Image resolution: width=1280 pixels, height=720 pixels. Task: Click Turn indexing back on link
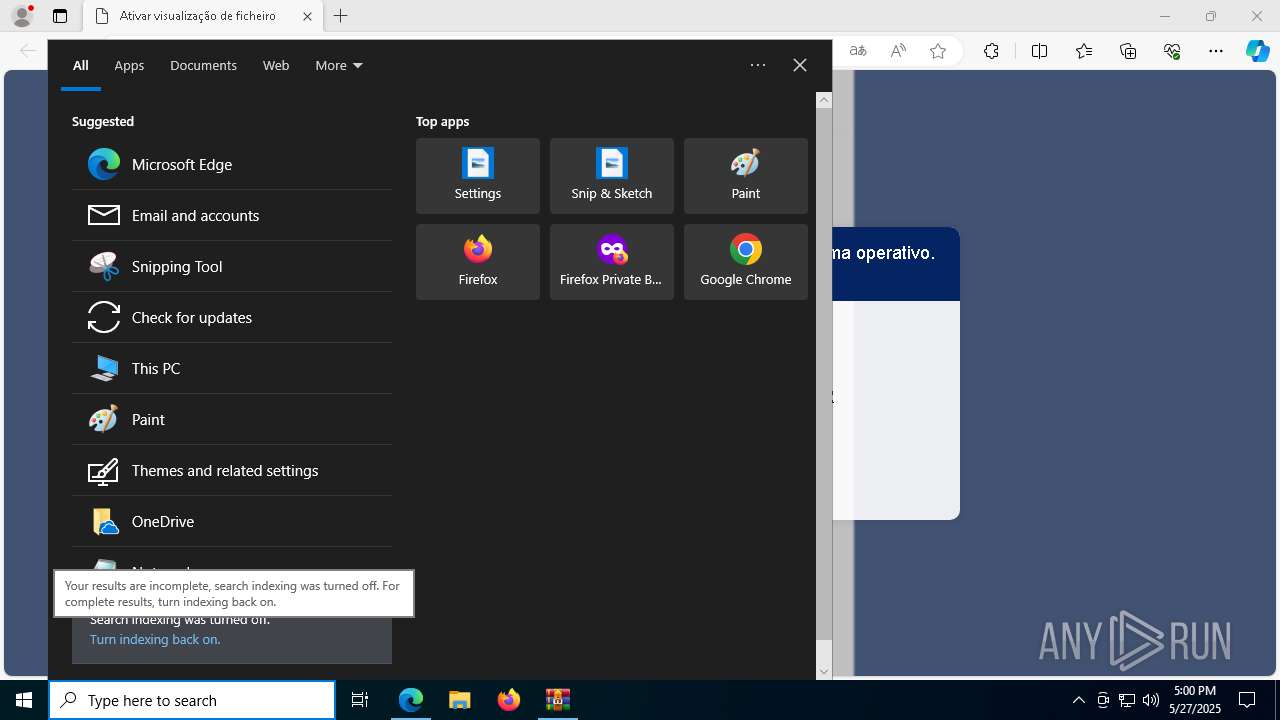tap(154, 639)
